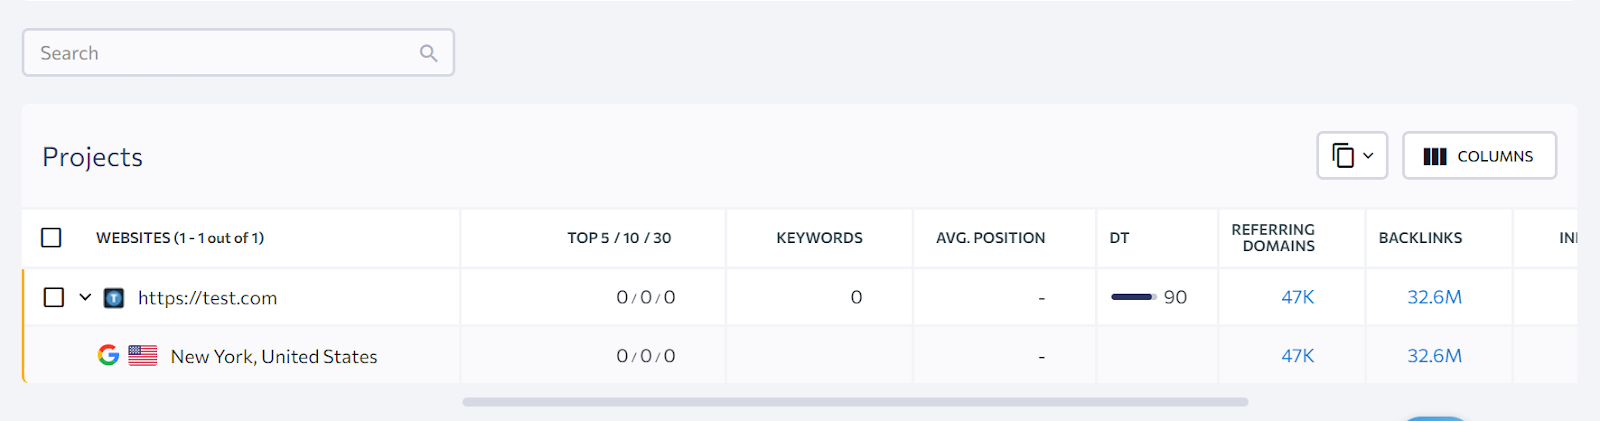Open the COLUMNS settings button
The height and width of the screenshot is (421, 1600).
[x=1479, y=156]
